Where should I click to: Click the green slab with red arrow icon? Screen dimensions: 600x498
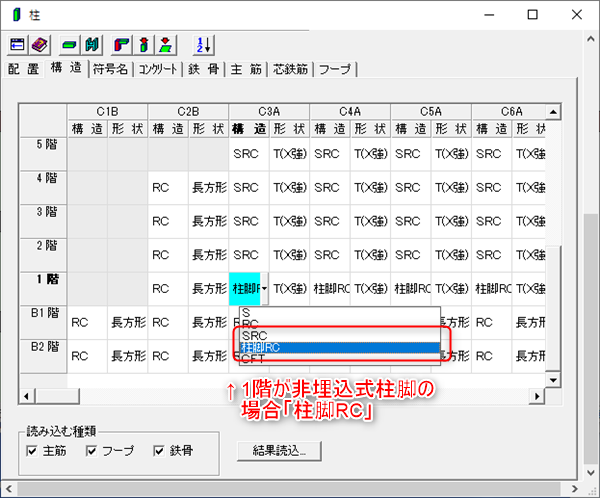coord(166,45)
